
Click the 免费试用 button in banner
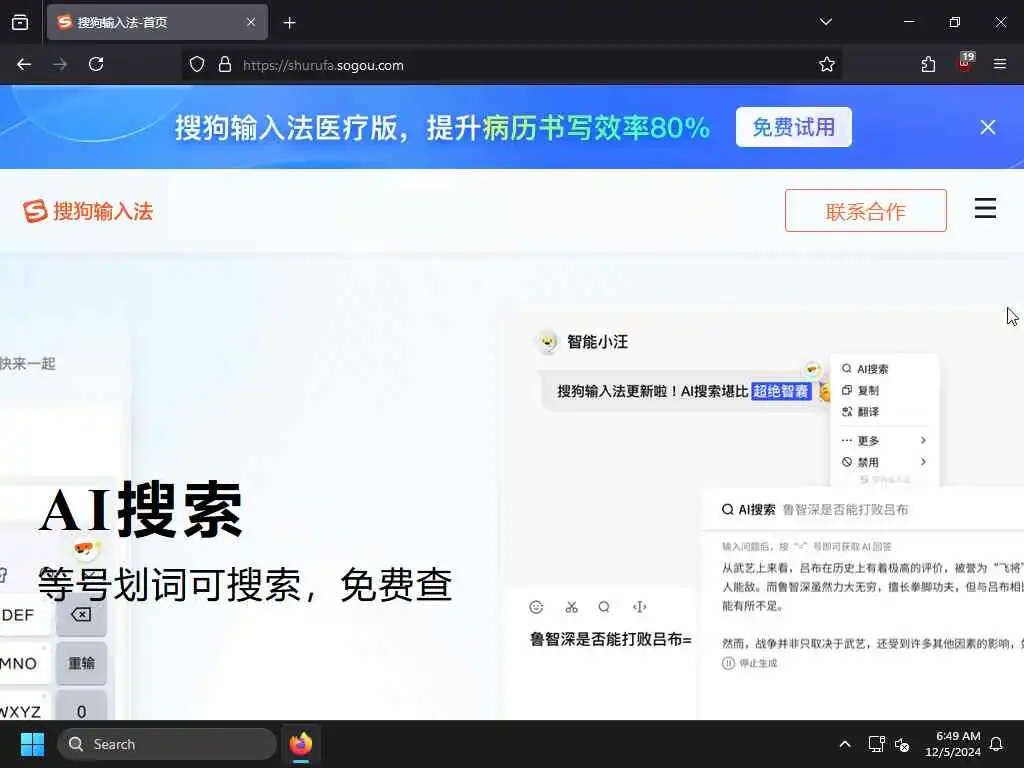793,127
